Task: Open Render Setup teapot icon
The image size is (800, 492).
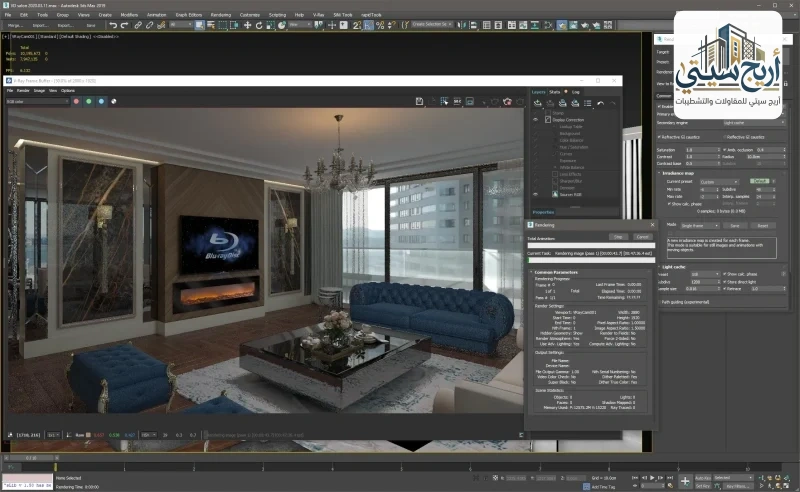Action: coord(562,25)
